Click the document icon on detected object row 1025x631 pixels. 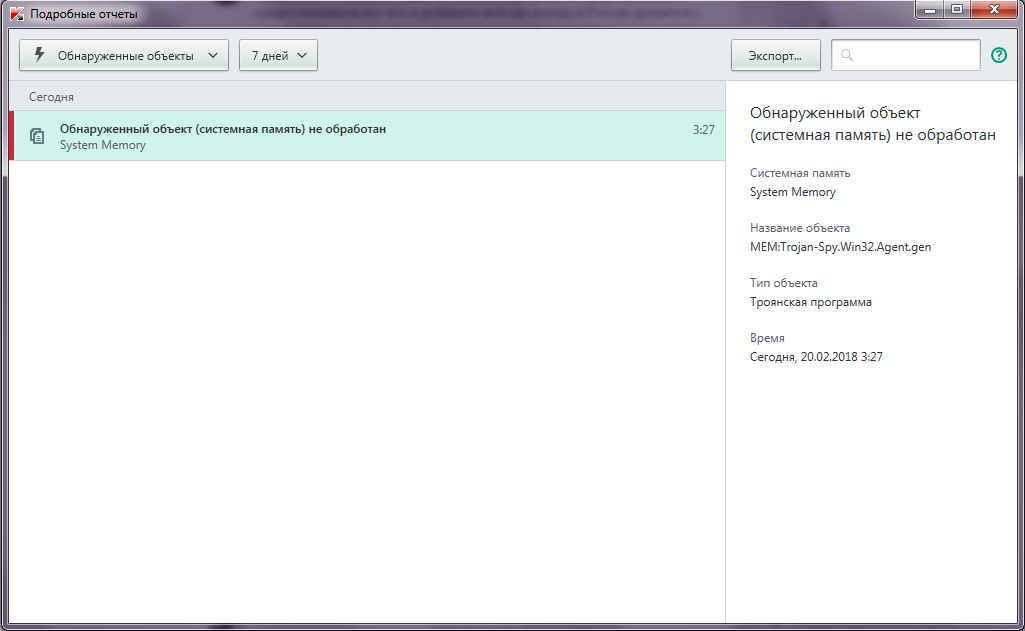(37, 136)
